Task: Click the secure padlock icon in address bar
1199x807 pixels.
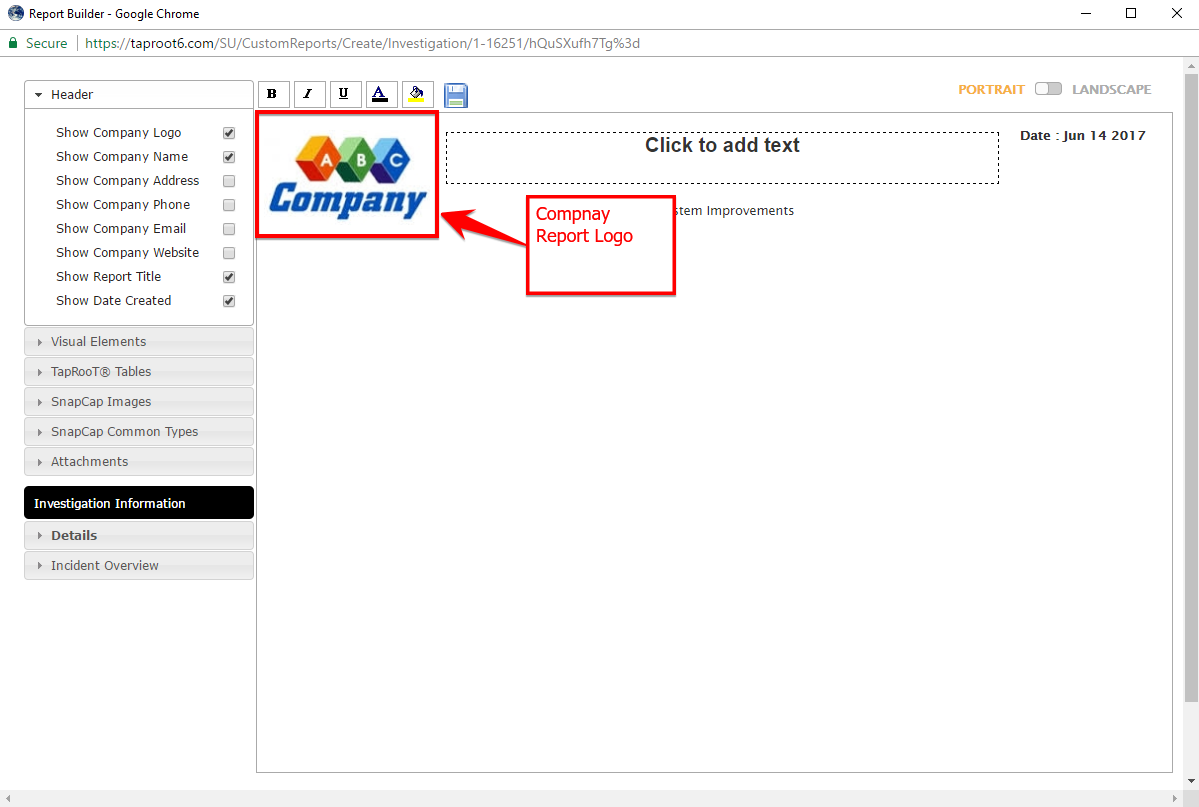Action: pos(13,43)
